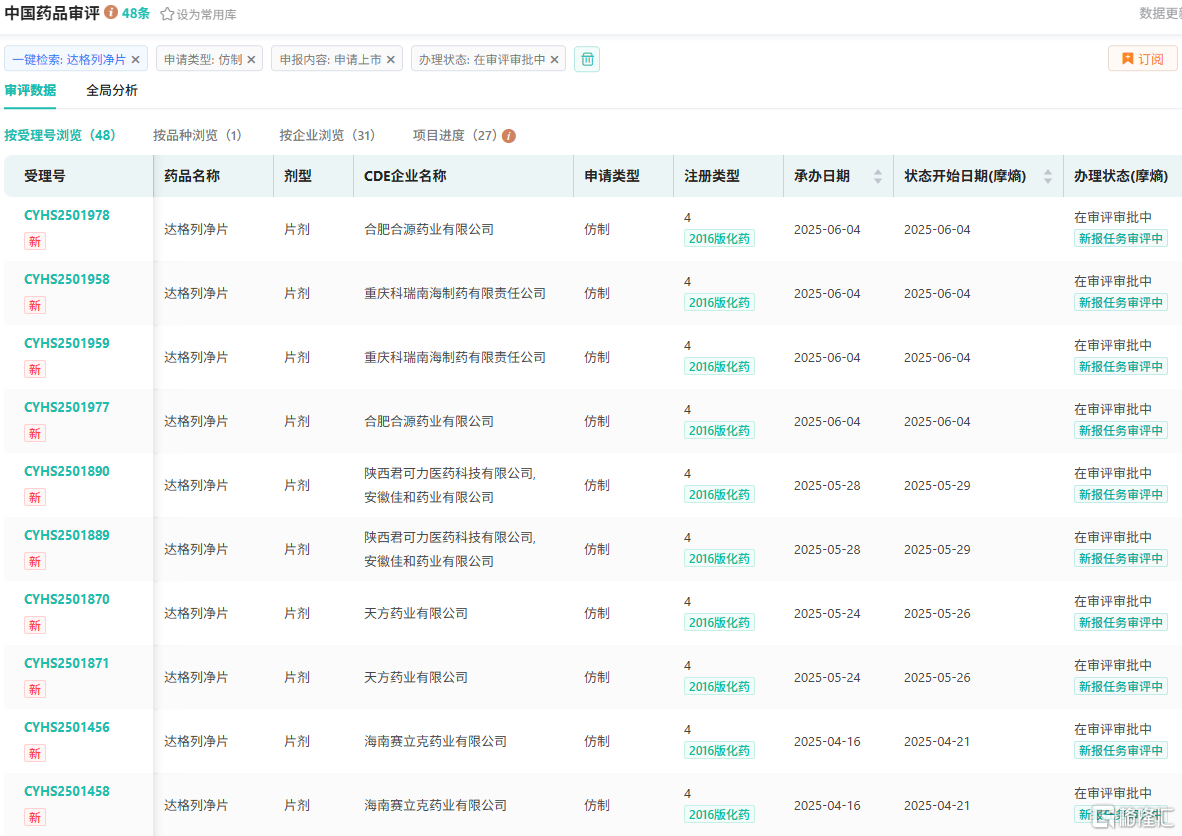1182x836 pixels.
Task: Click 重庆科瑞南海制药有限责任公司 in CYHS2501958 row
Action: (x=455, y=294)
